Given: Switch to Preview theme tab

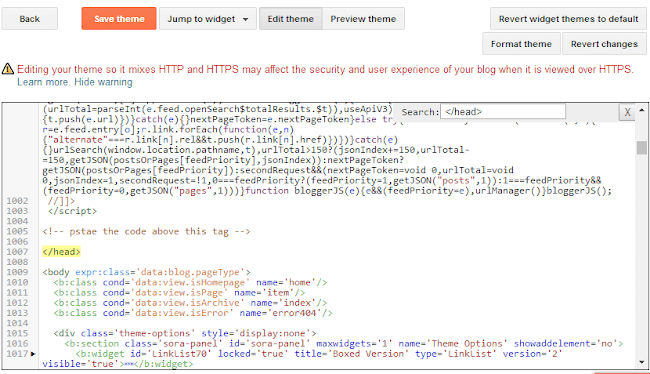Looking at the screenshot, I should [363, 19].
